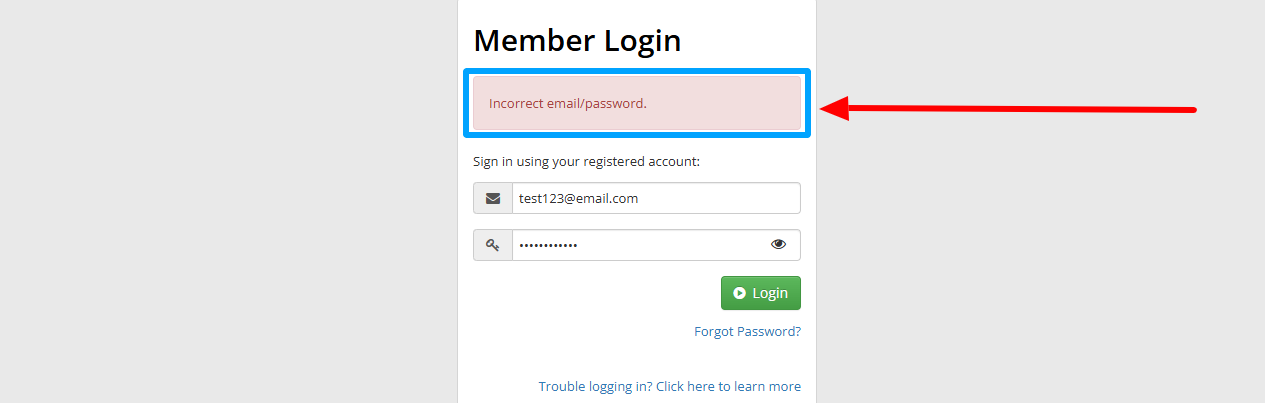This screenshot has height=403, width=1265.
Task: Click the password dots in the password field
Action: pos(548,245)
